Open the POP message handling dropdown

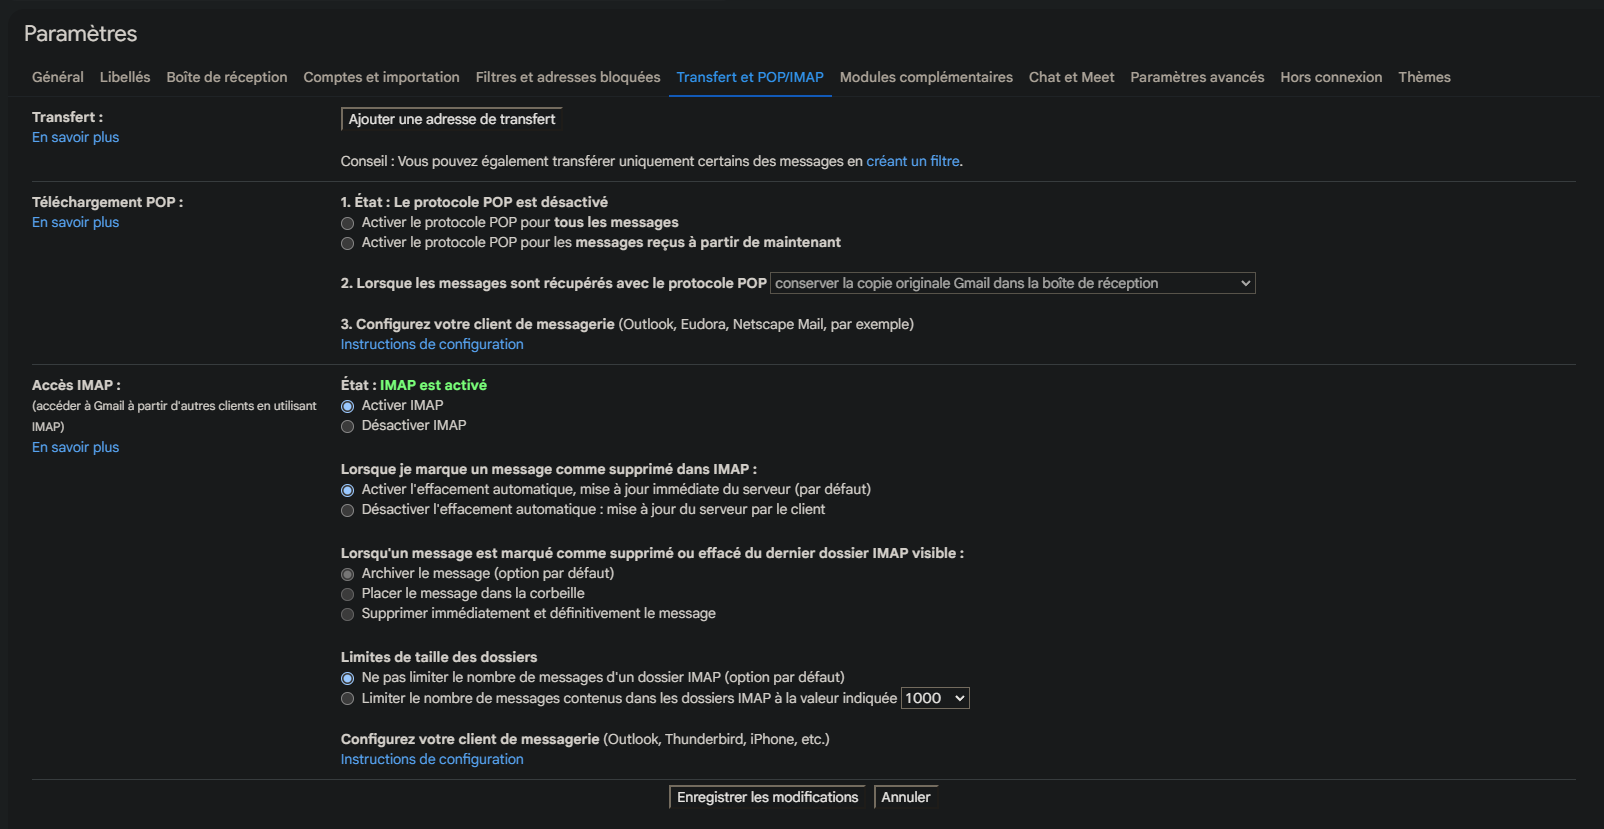tap(1013, 284)
